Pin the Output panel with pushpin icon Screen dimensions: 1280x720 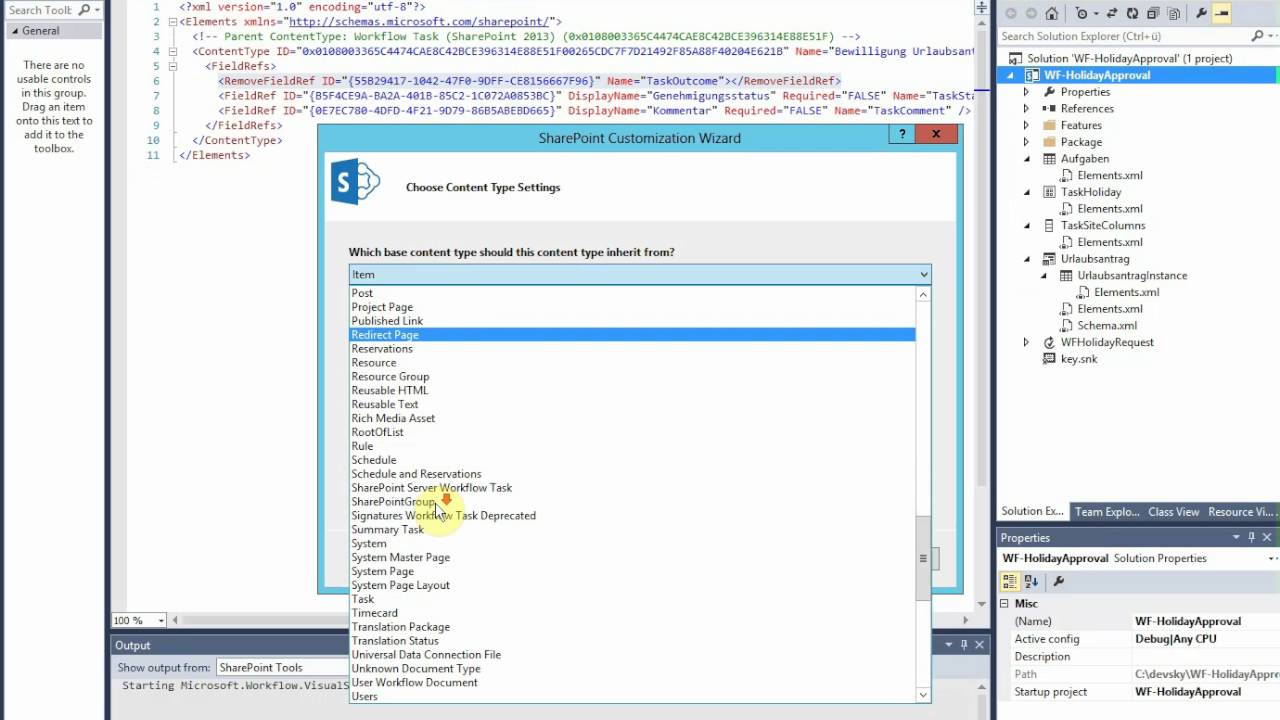click(964, 645)
